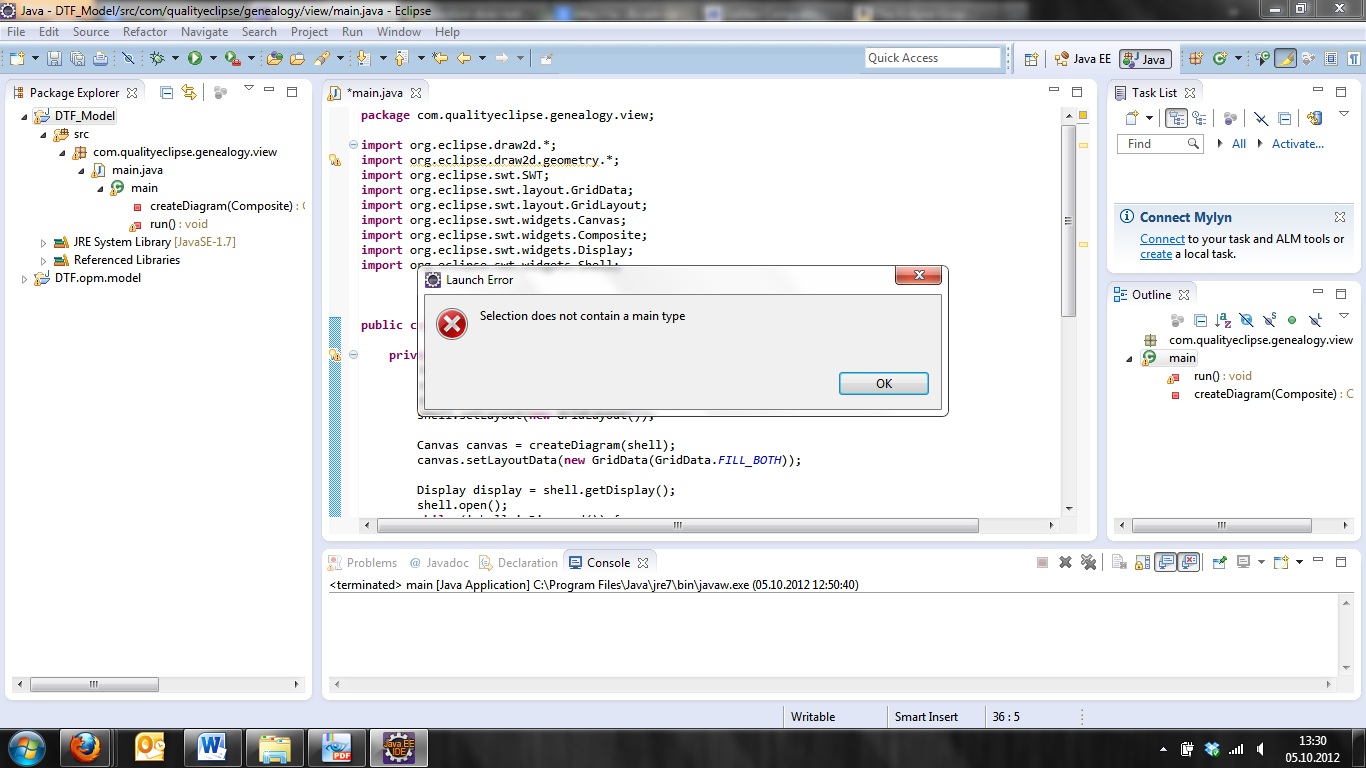Click in the Quick Access field
Image resolution: width=1366 pixels, height=768 pixels.
coord(932,58)
